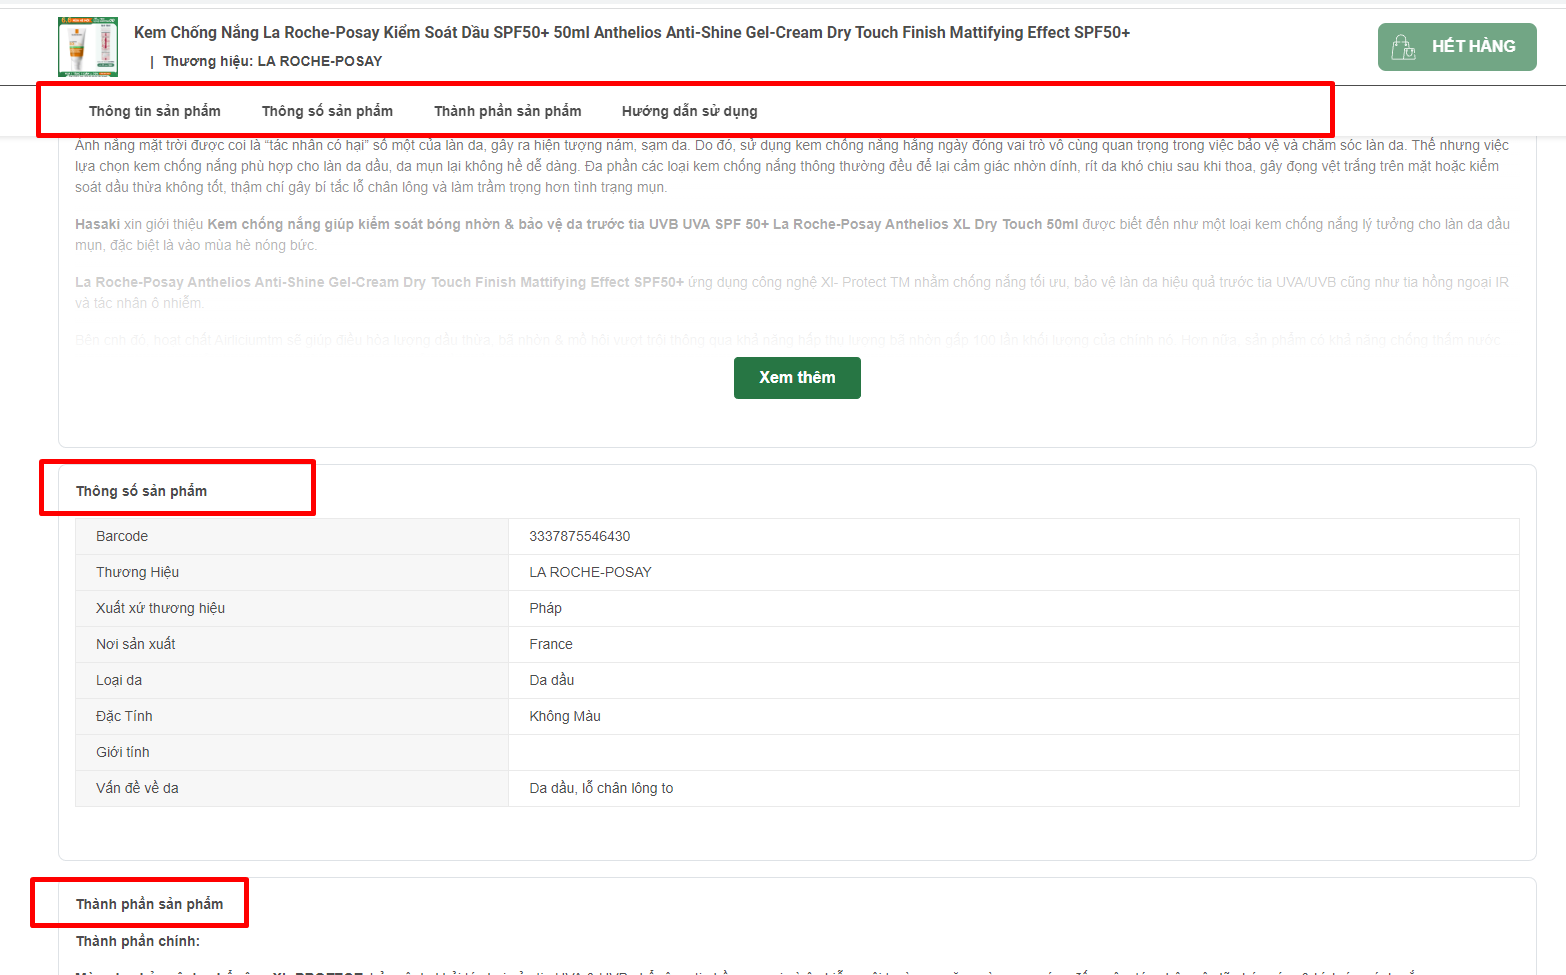
Task: Click the France value
Action: [551, 644]
